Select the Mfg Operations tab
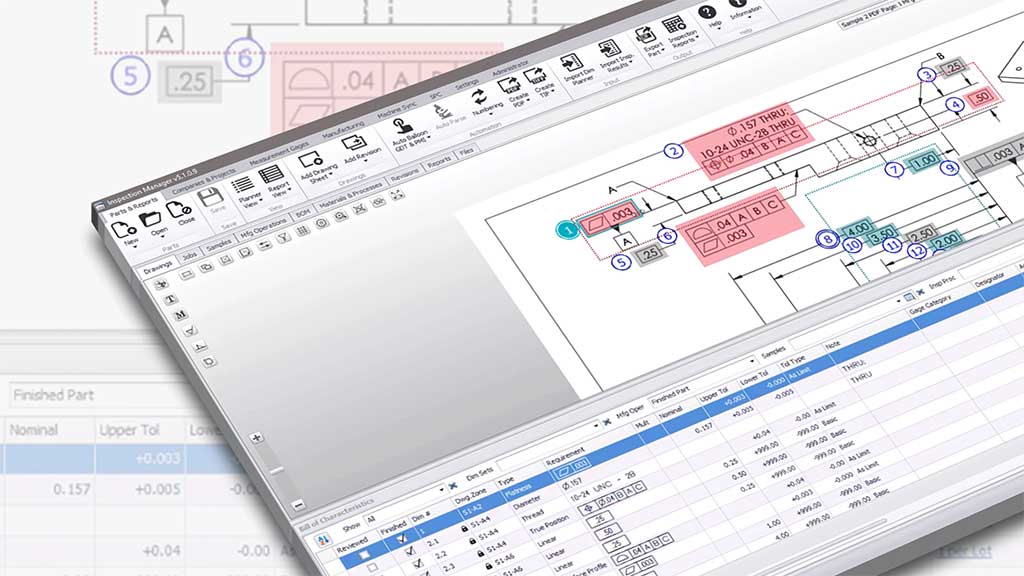The width and height of the screenshot is (1024, 576). pyautogui.click(x=263, y=228)
